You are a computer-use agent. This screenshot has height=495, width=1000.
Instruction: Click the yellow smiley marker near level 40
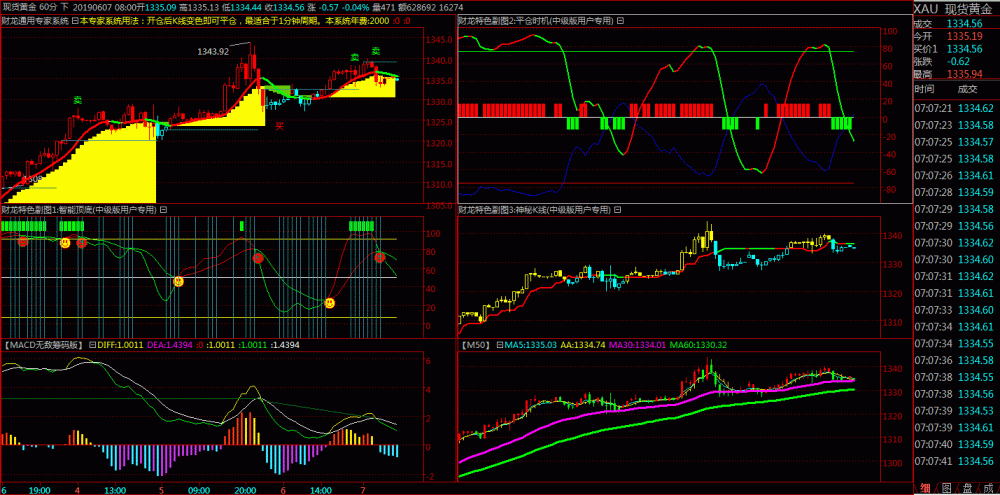click(179, 281)
